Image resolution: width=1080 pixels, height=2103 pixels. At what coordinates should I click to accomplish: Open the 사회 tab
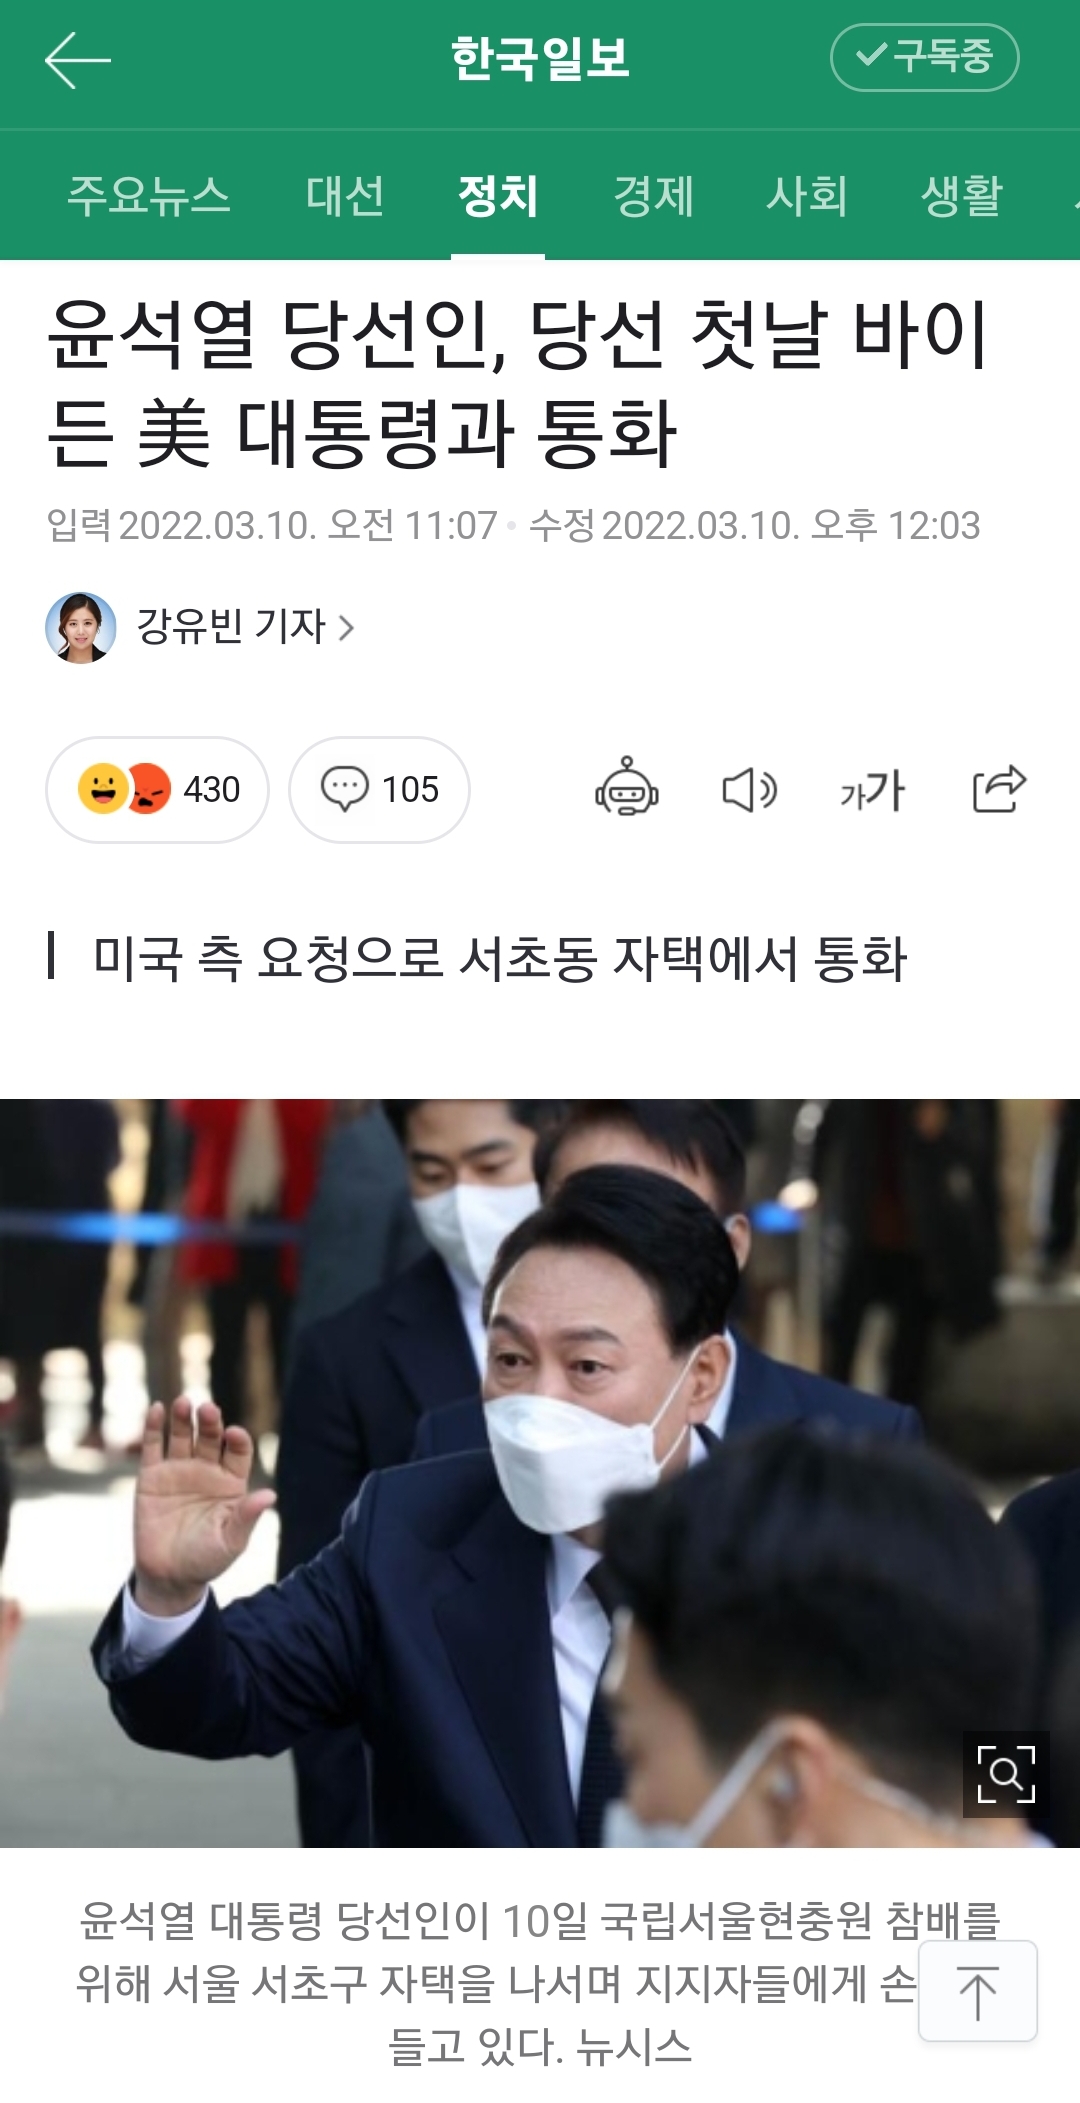(x=807, y=196)
